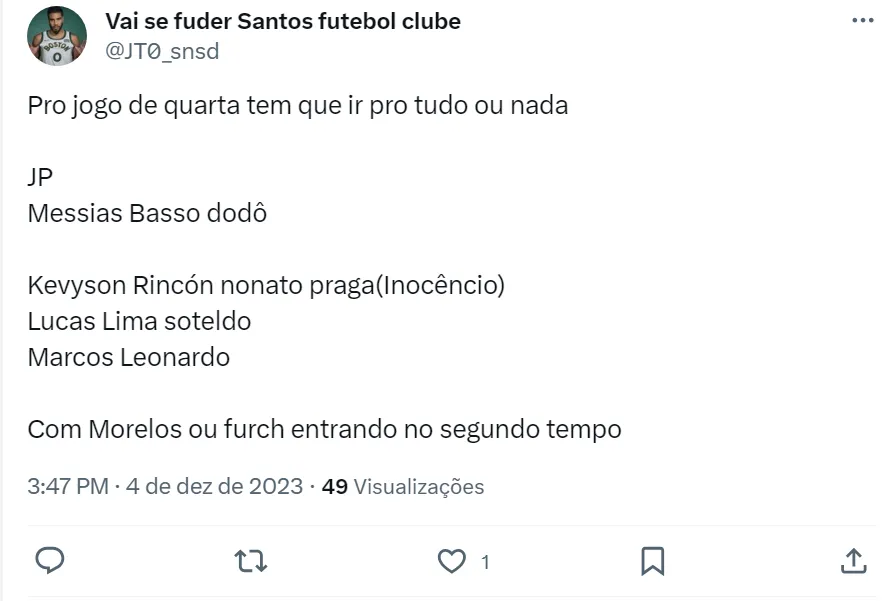Image resolution: width=891 pixels, height=601 pixels.
Task: Open the 'Vai se fuder Santos futebol clube' profile
Action: tap(283, 21)
